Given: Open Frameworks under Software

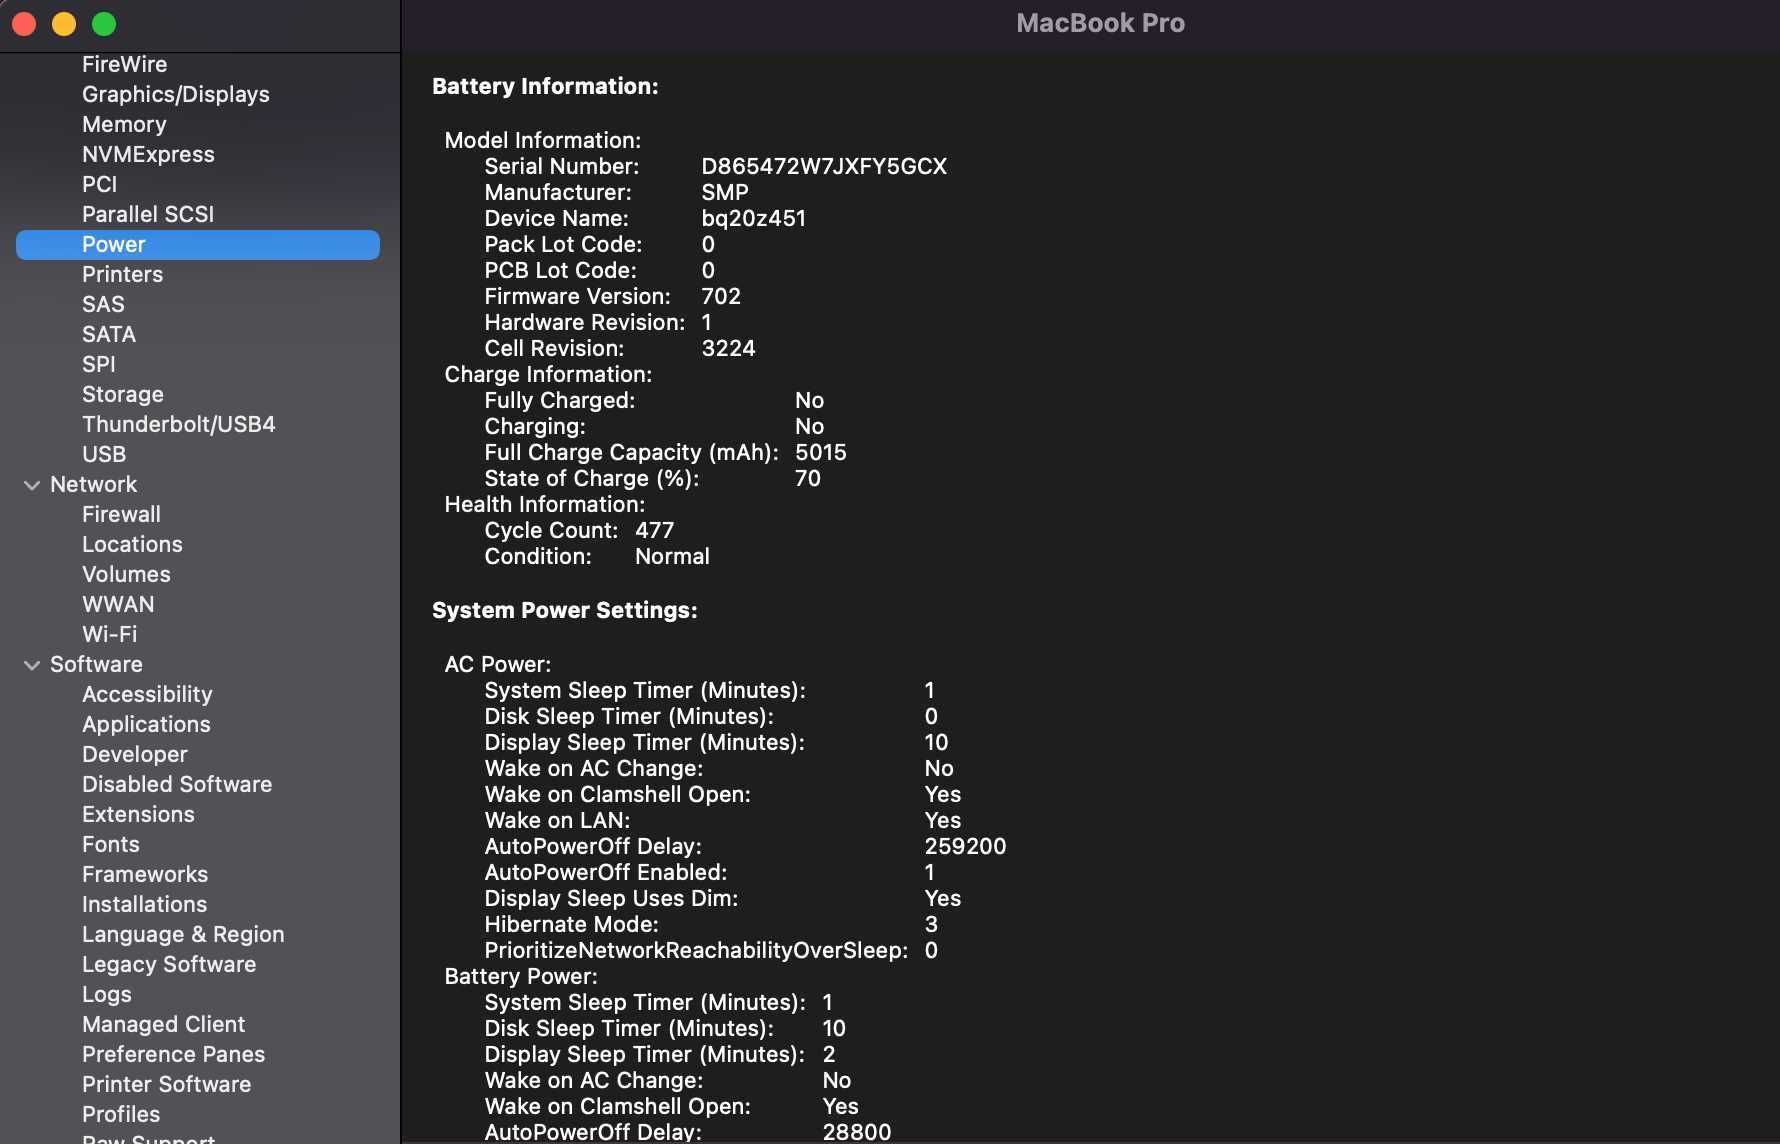Looking at the screenshot, I should coord(145,874).
